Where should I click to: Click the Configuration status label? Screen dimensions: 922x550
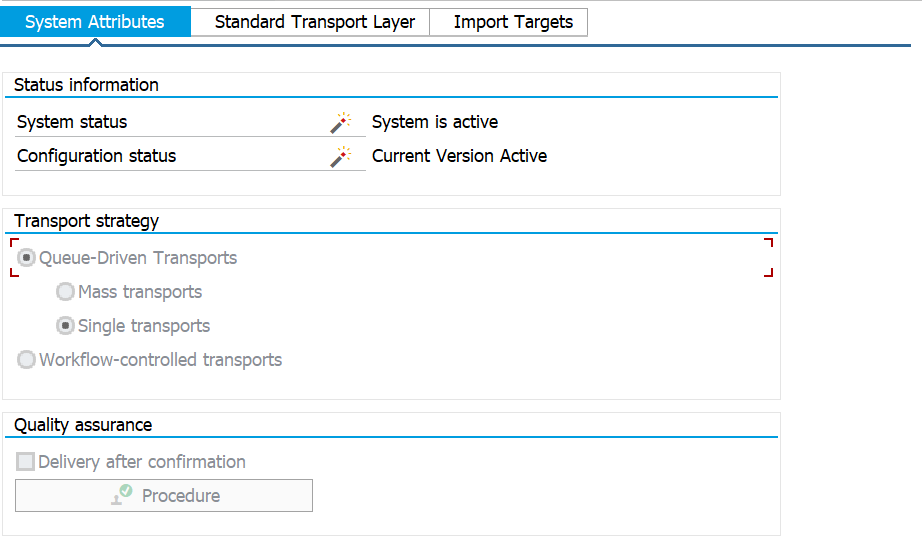(96, 156)
